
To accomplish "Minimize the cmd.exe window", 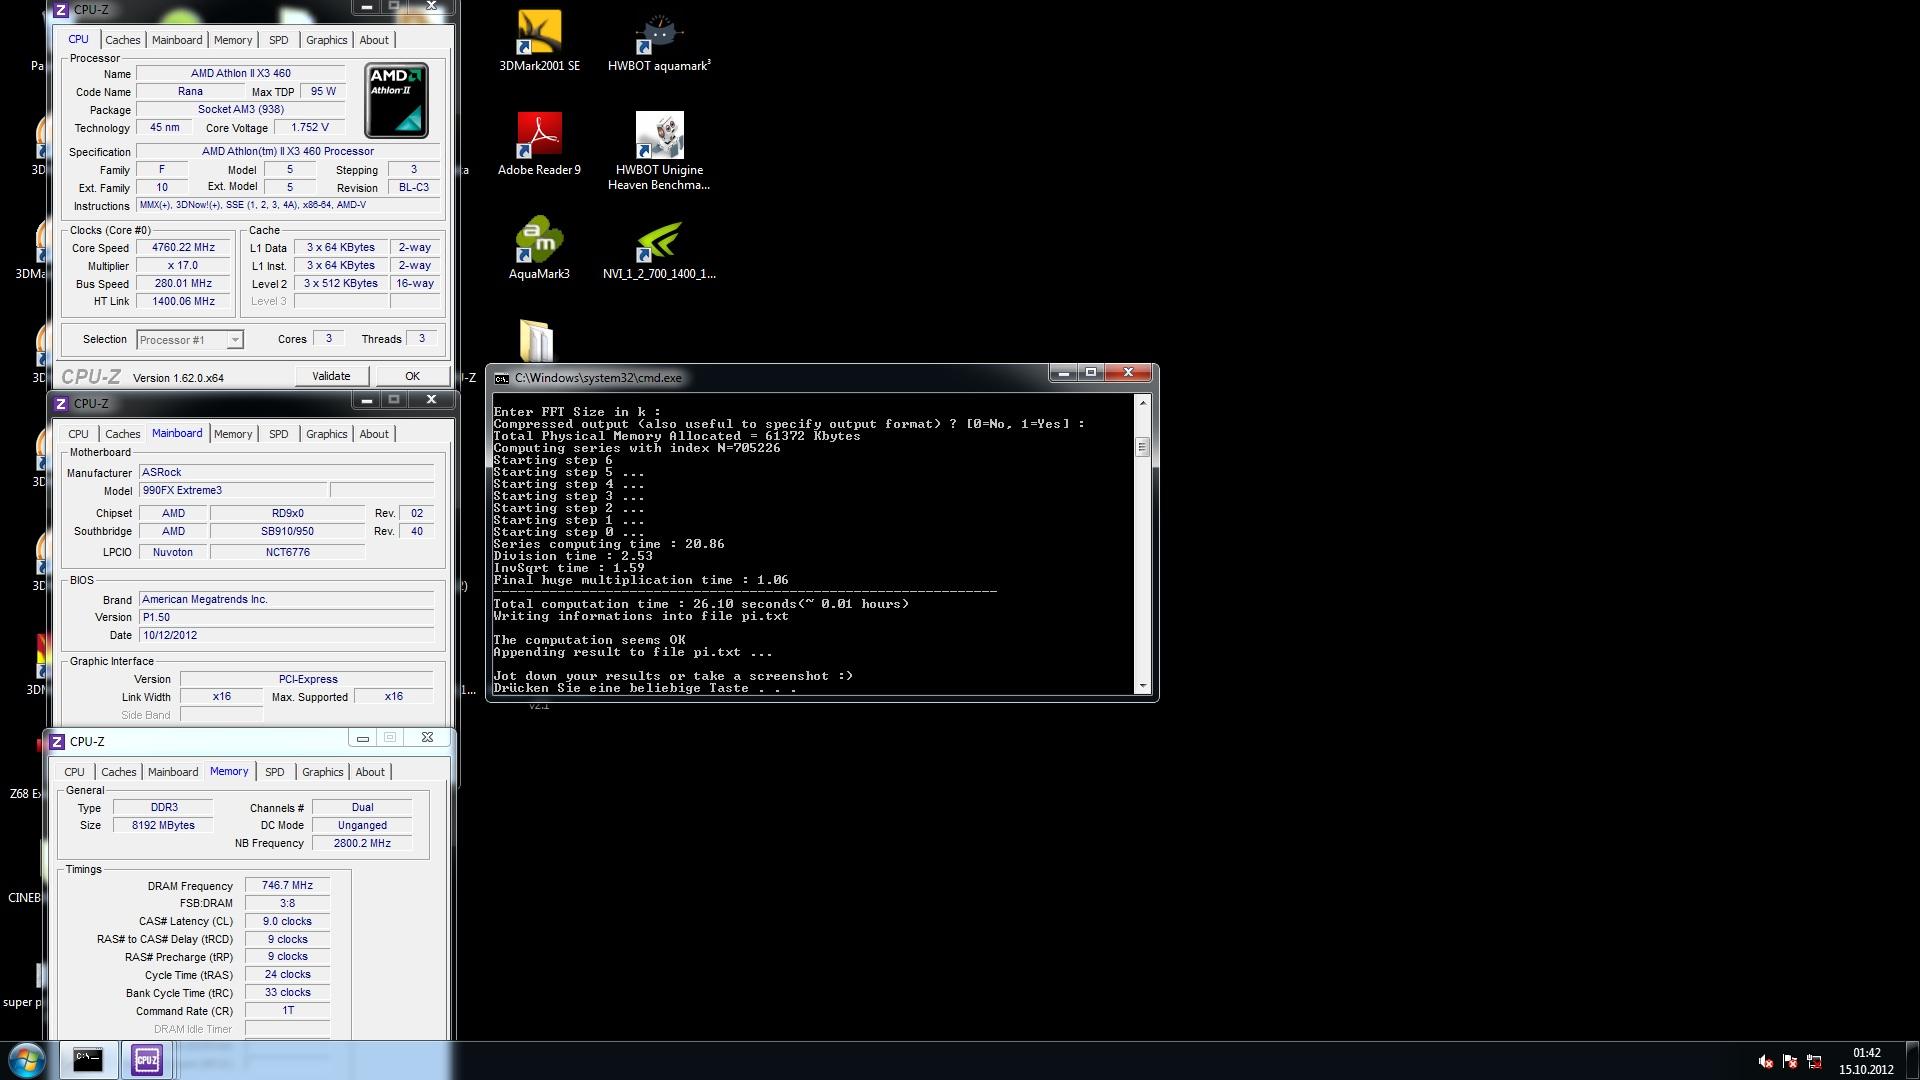I will [x=1063, y=373].
